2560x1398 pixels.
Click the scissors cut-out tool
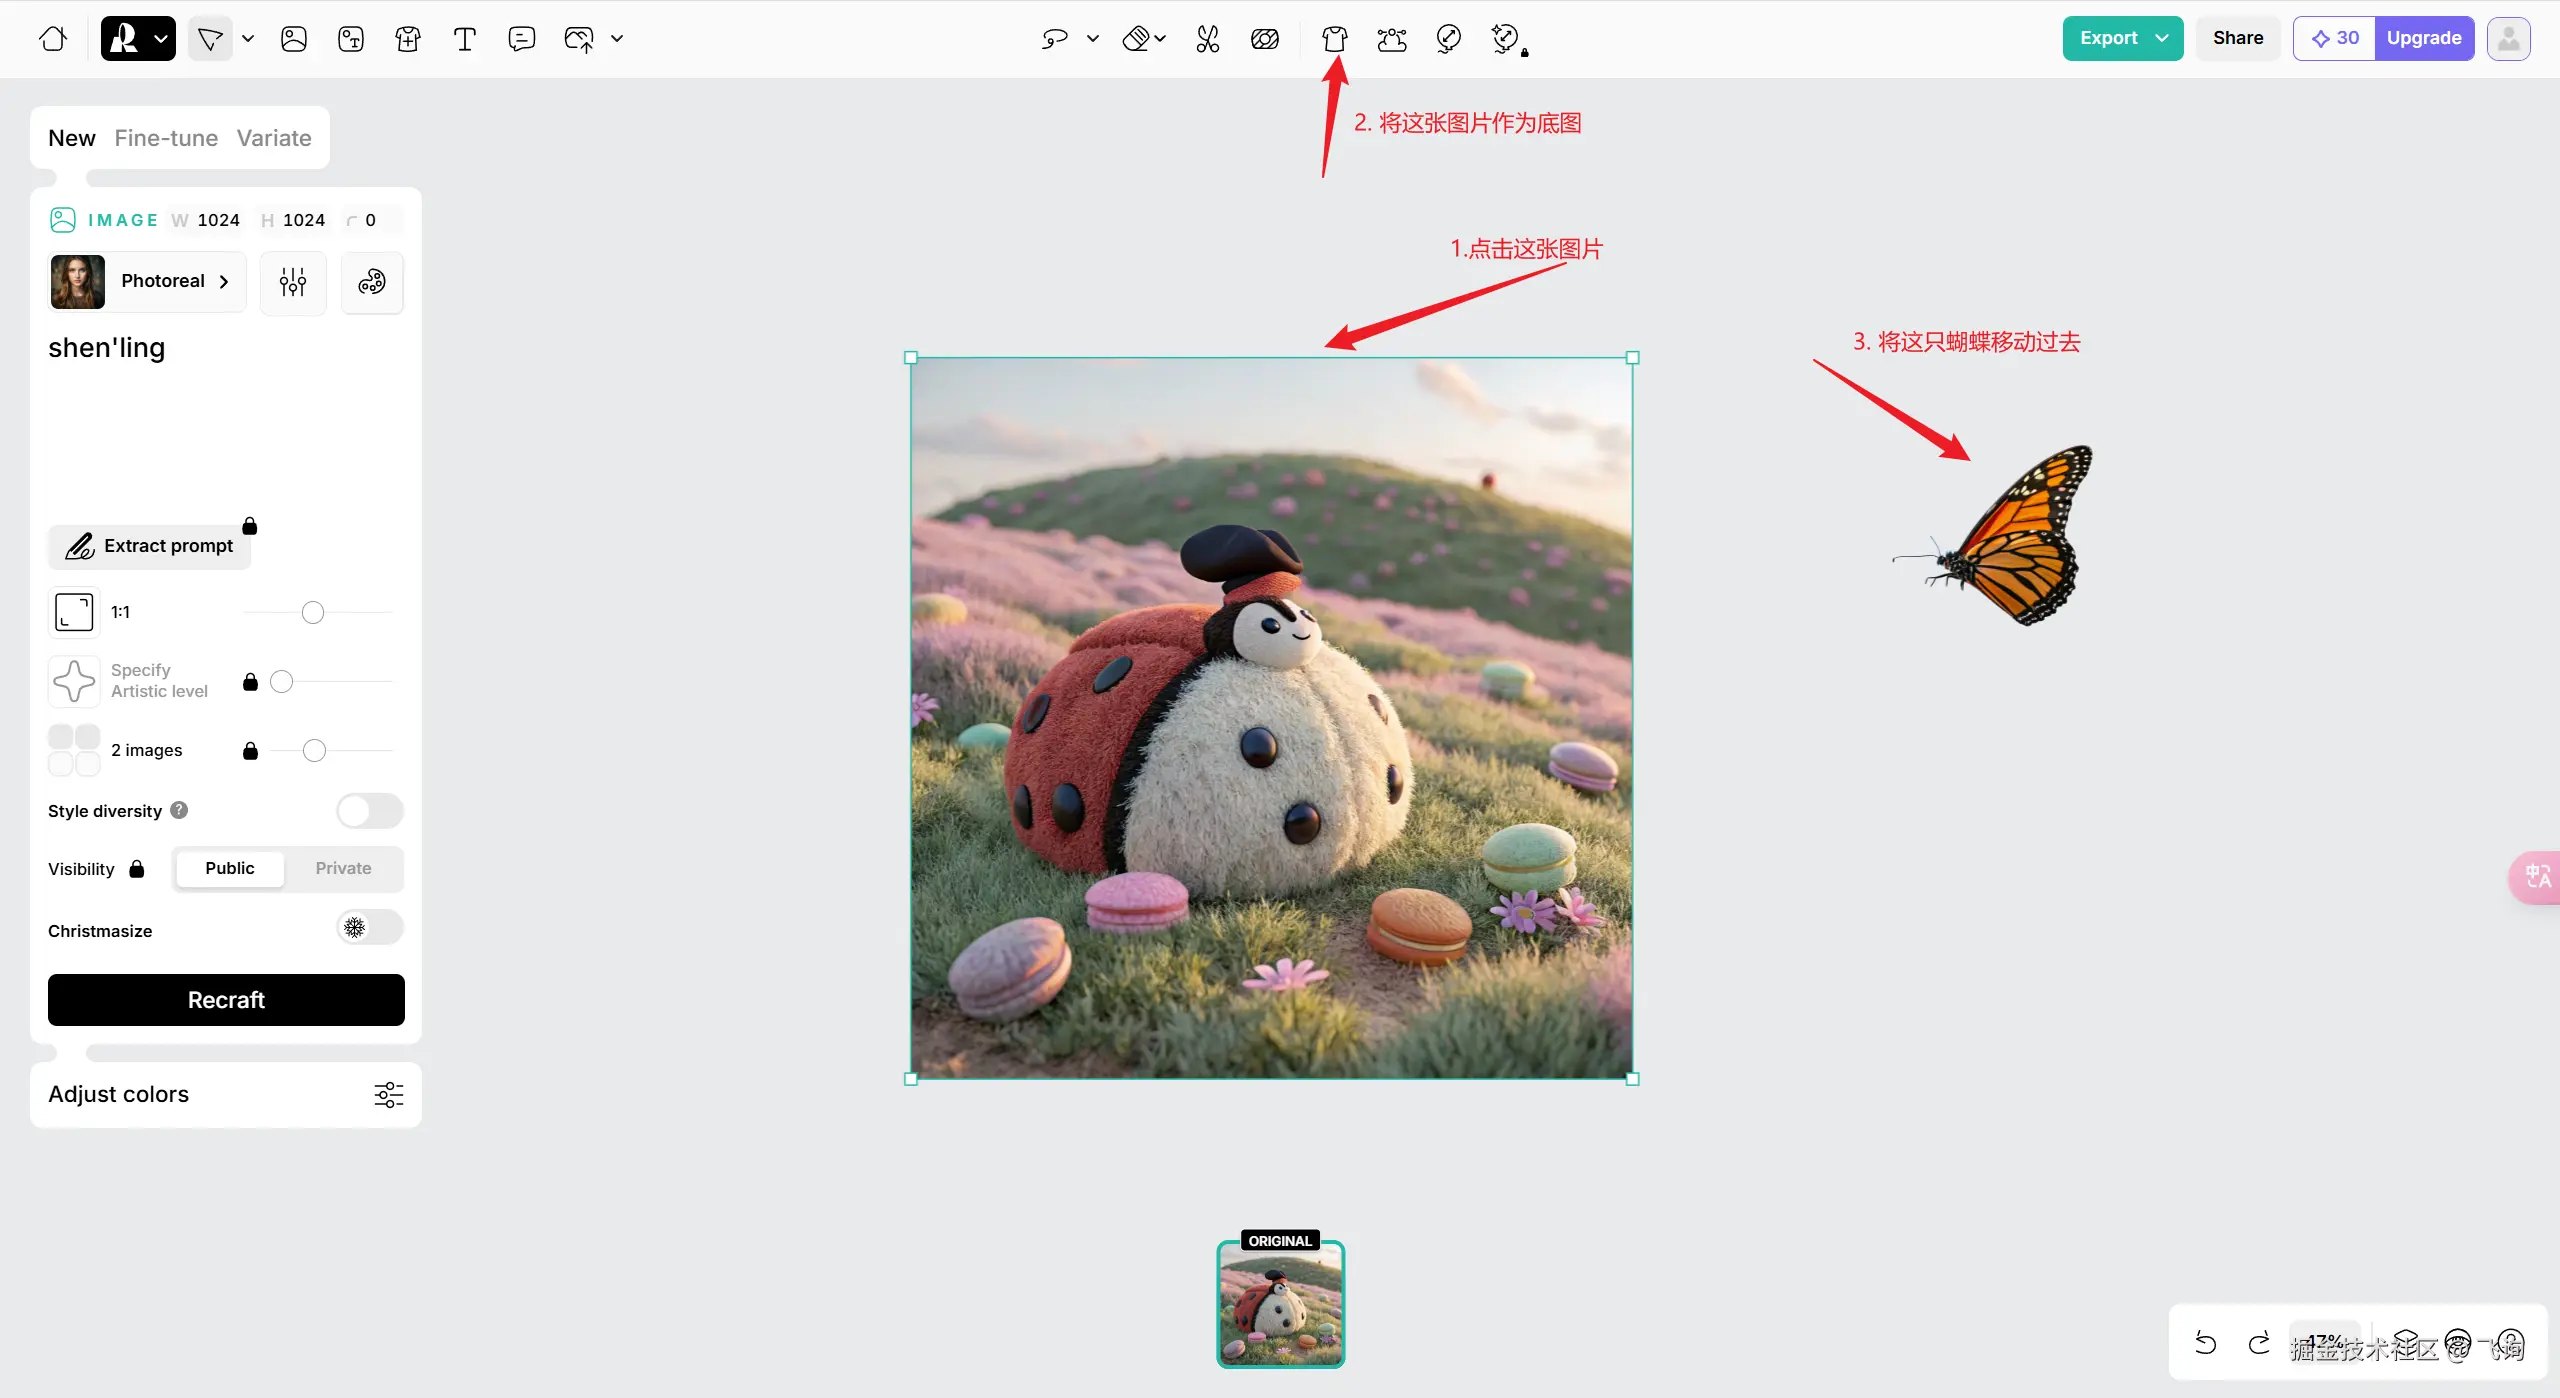(1207, 39)
